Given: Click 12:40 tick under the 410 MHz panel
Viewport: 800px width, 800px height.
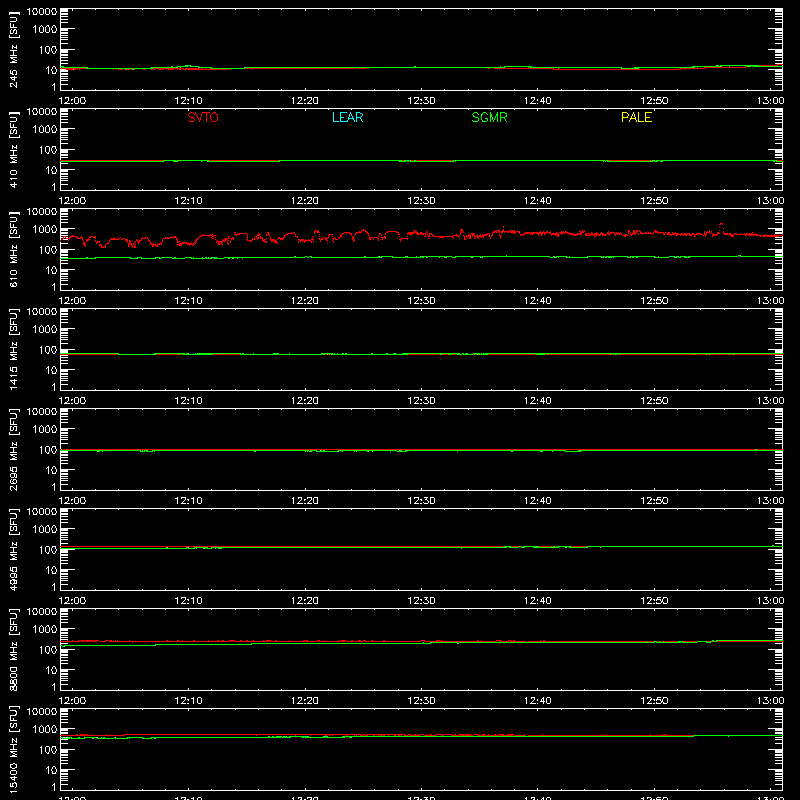Looking at the screenshot, I should tap(538, 201).
